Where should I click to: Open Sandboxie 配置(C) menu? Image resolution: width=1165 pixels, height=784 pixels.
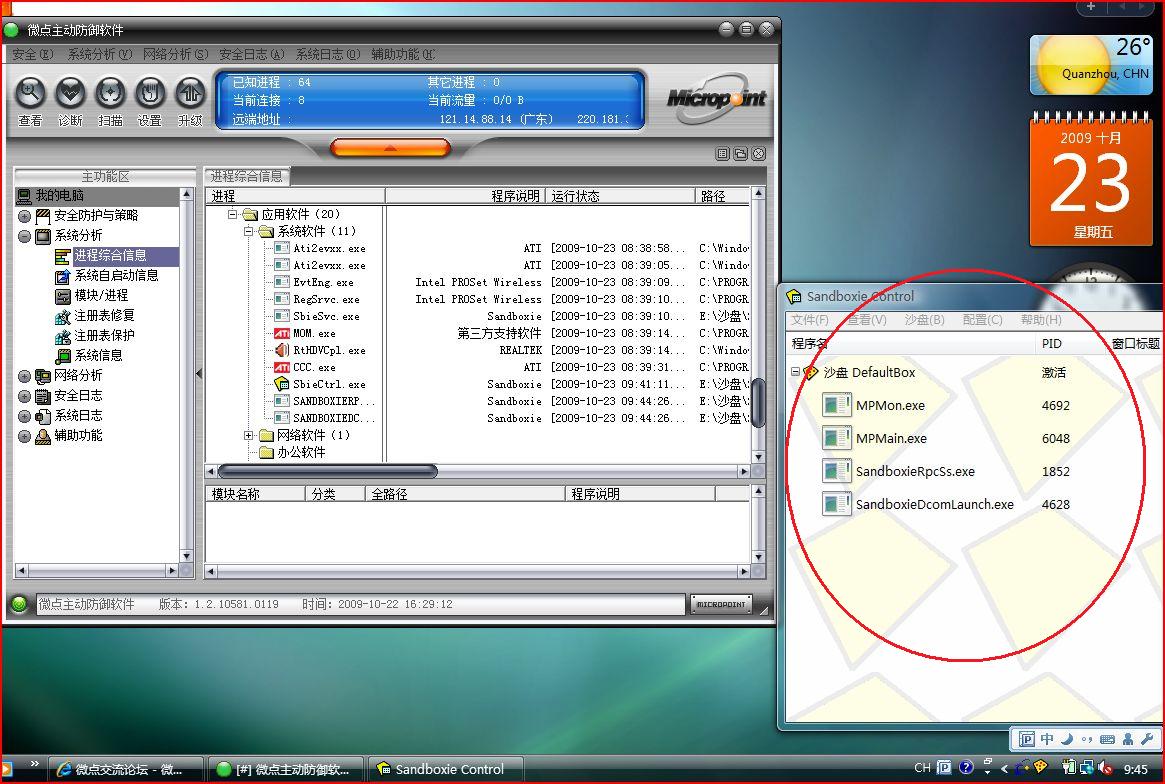coord(982,320)
